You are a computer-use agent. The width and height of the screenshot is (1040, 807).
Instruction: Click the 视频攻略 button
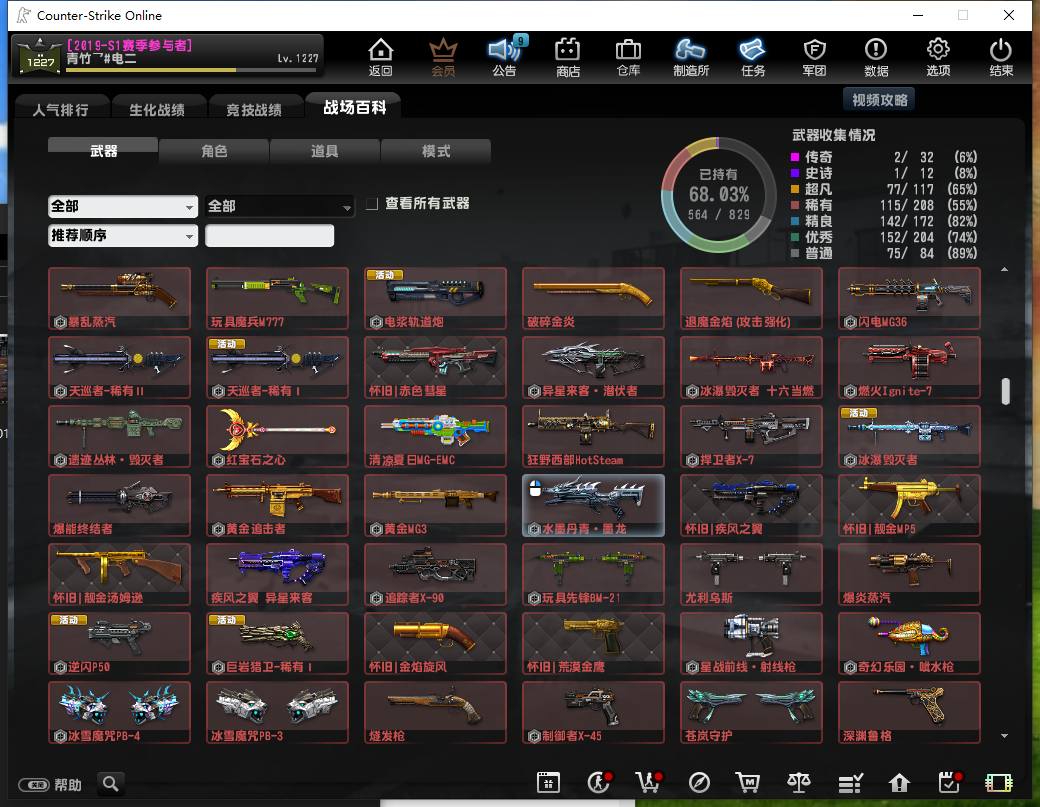(879, 100)
